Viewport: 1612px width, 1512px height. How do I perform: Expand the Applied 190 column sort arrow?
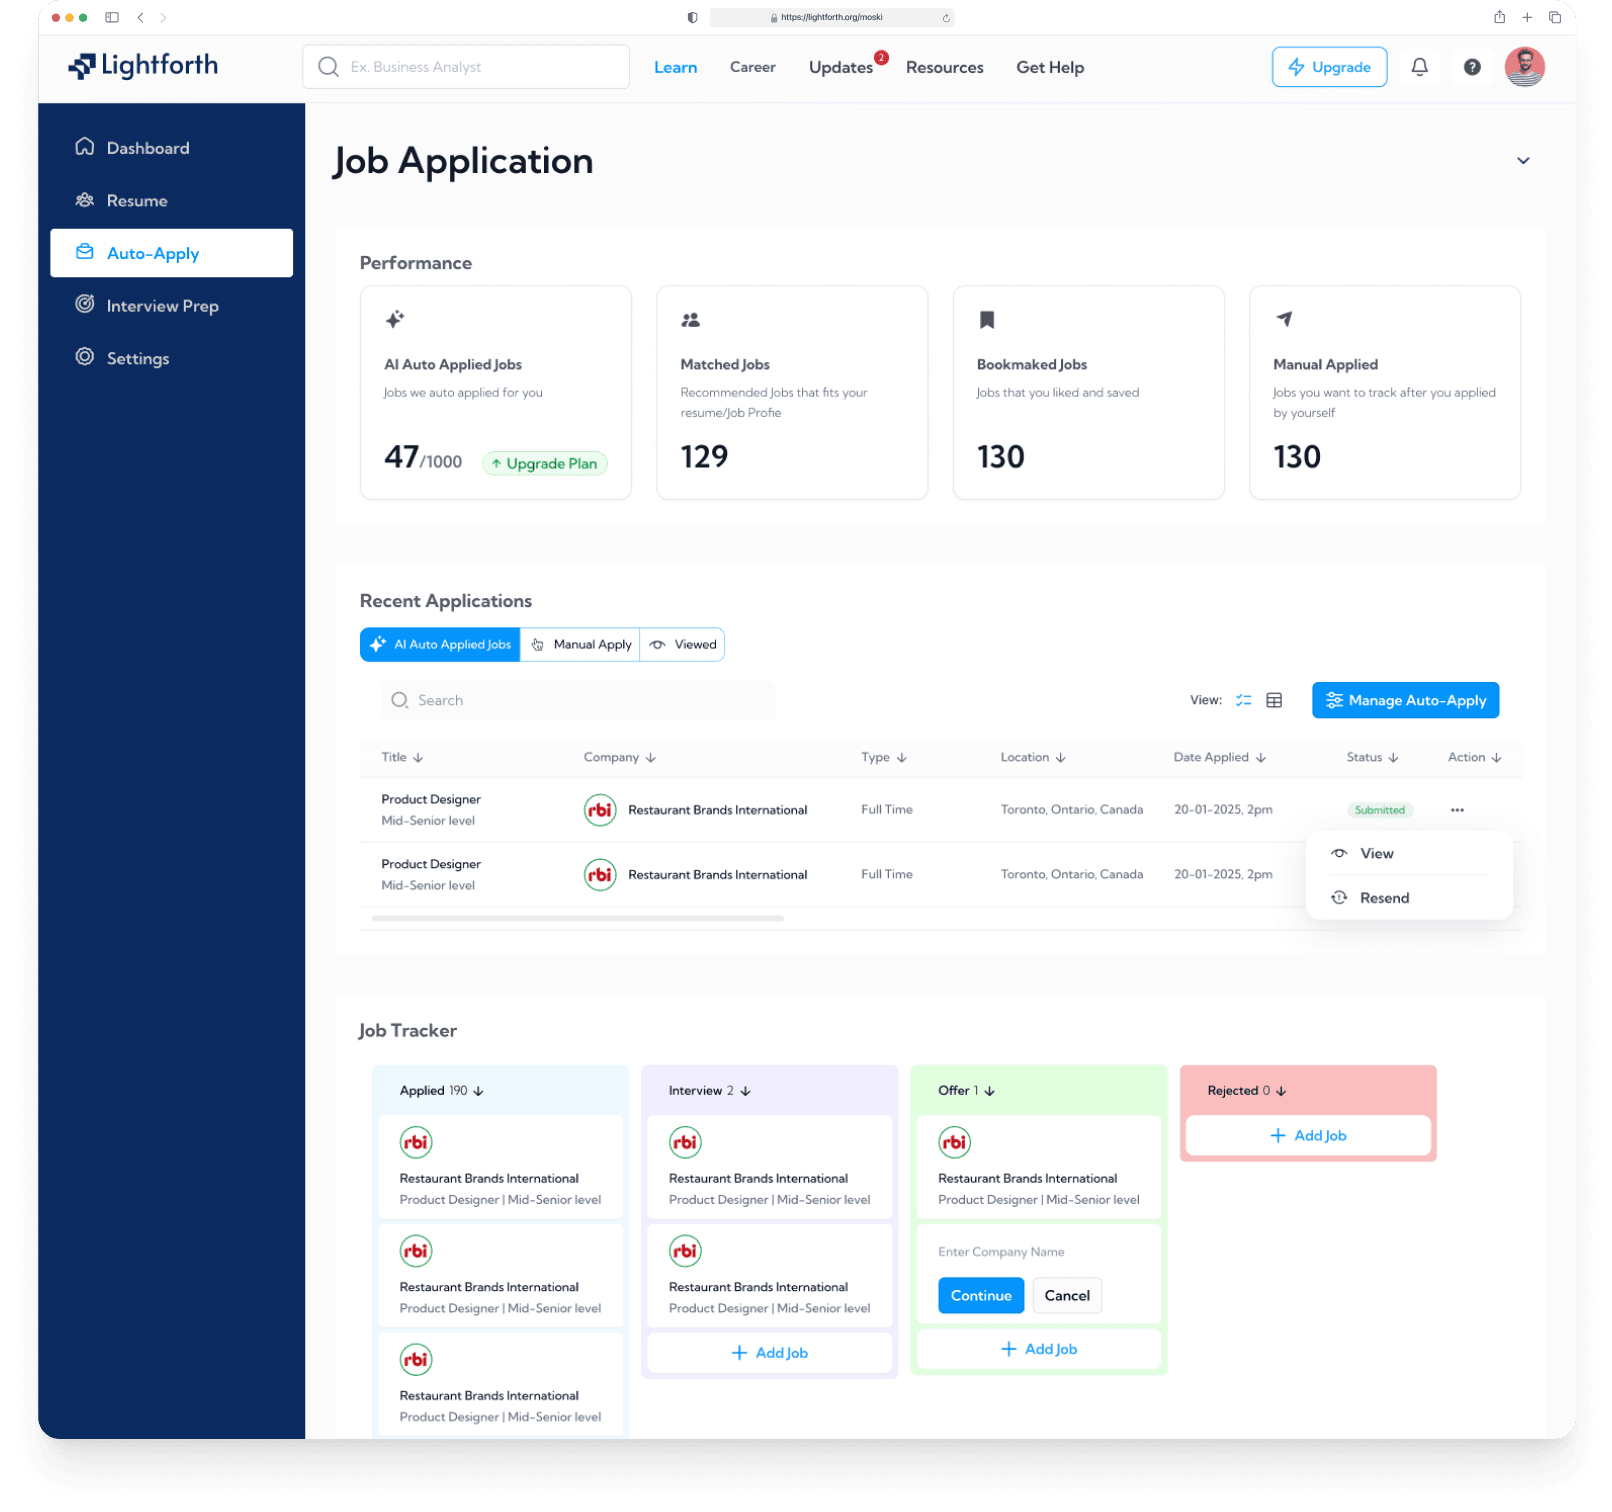pos(478,1091)
